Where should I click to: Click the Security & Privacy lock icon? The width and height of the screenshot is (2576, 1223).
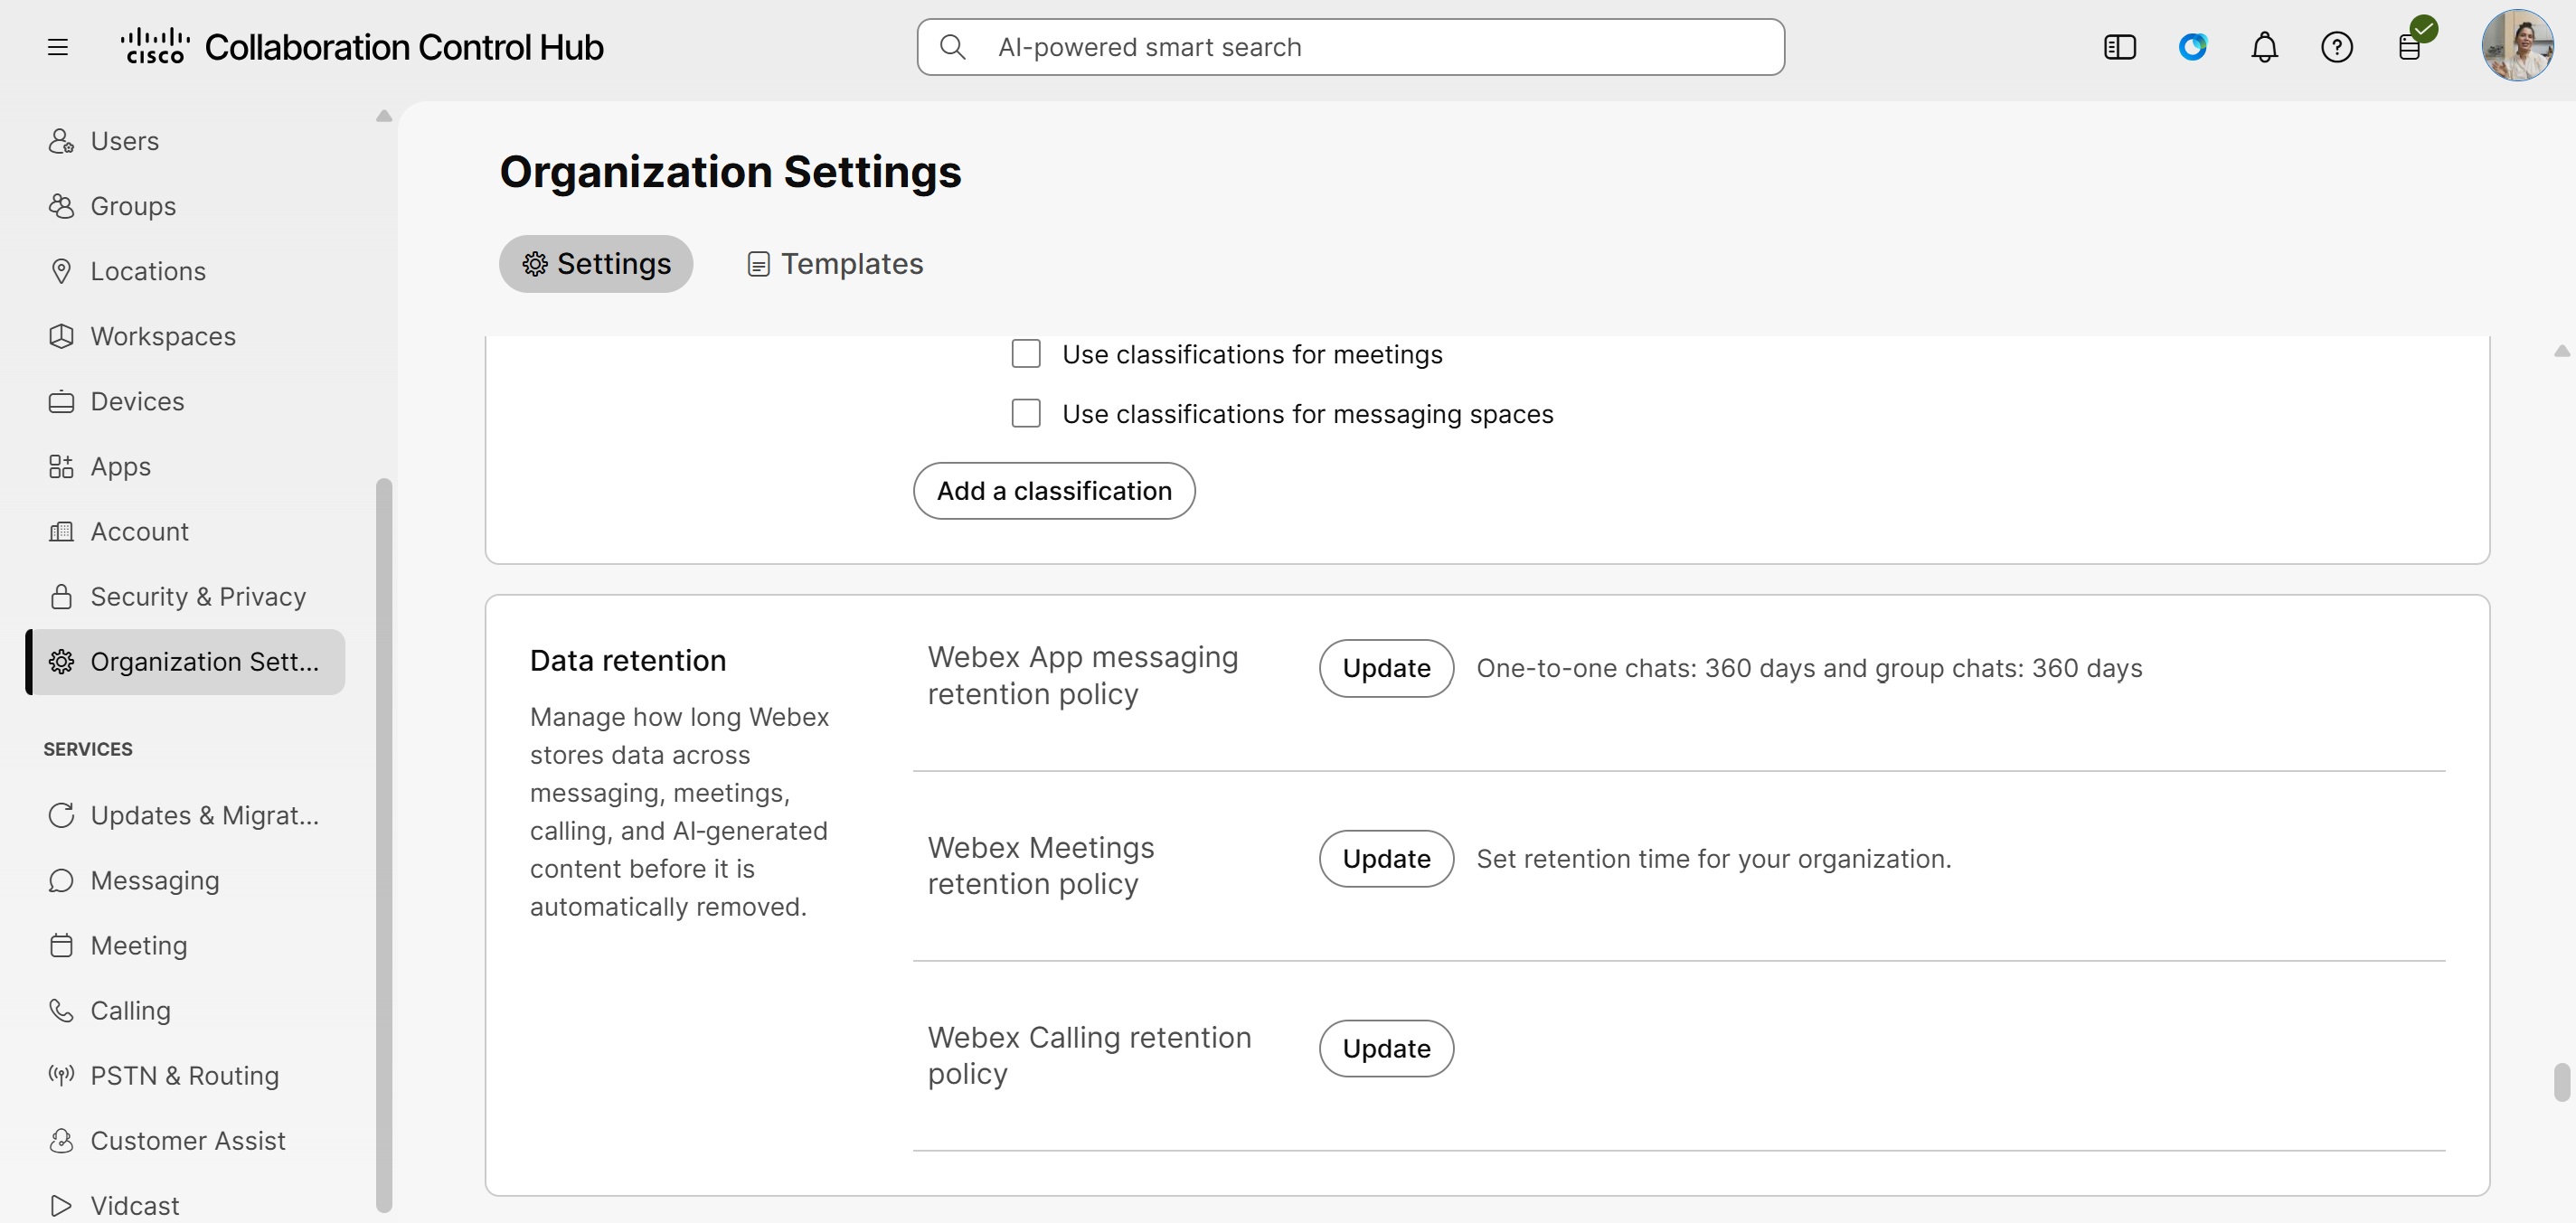pyautogui.click(x=61, y=596)
